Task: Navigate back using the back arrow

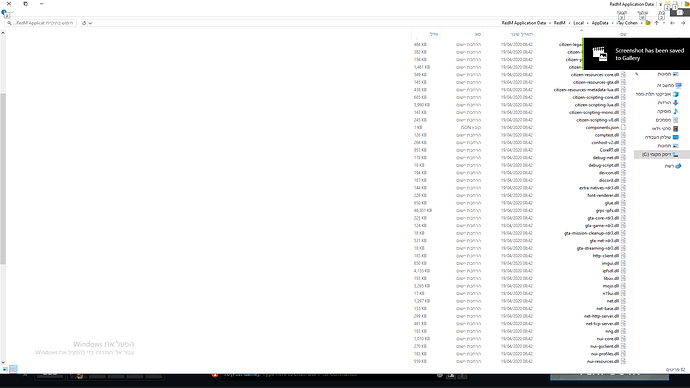Action: click(683, 23)
